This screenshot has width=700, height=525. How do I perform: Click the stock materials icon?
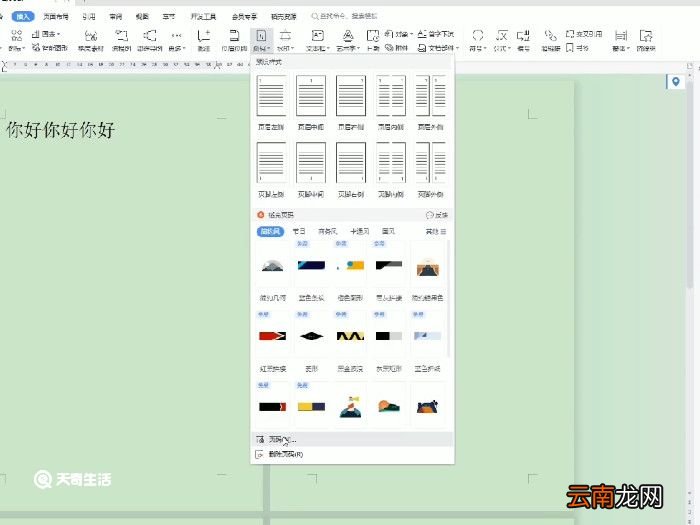(x=91, y=40)
